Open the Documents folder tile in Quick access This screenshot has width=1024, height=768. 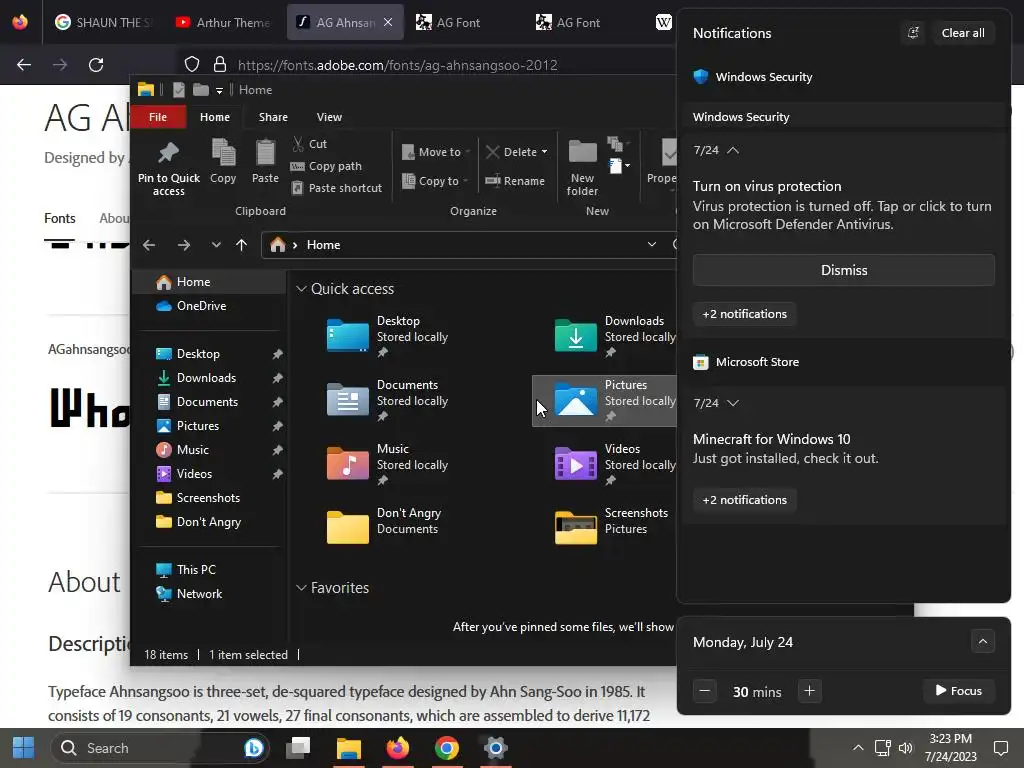(387, 400)
